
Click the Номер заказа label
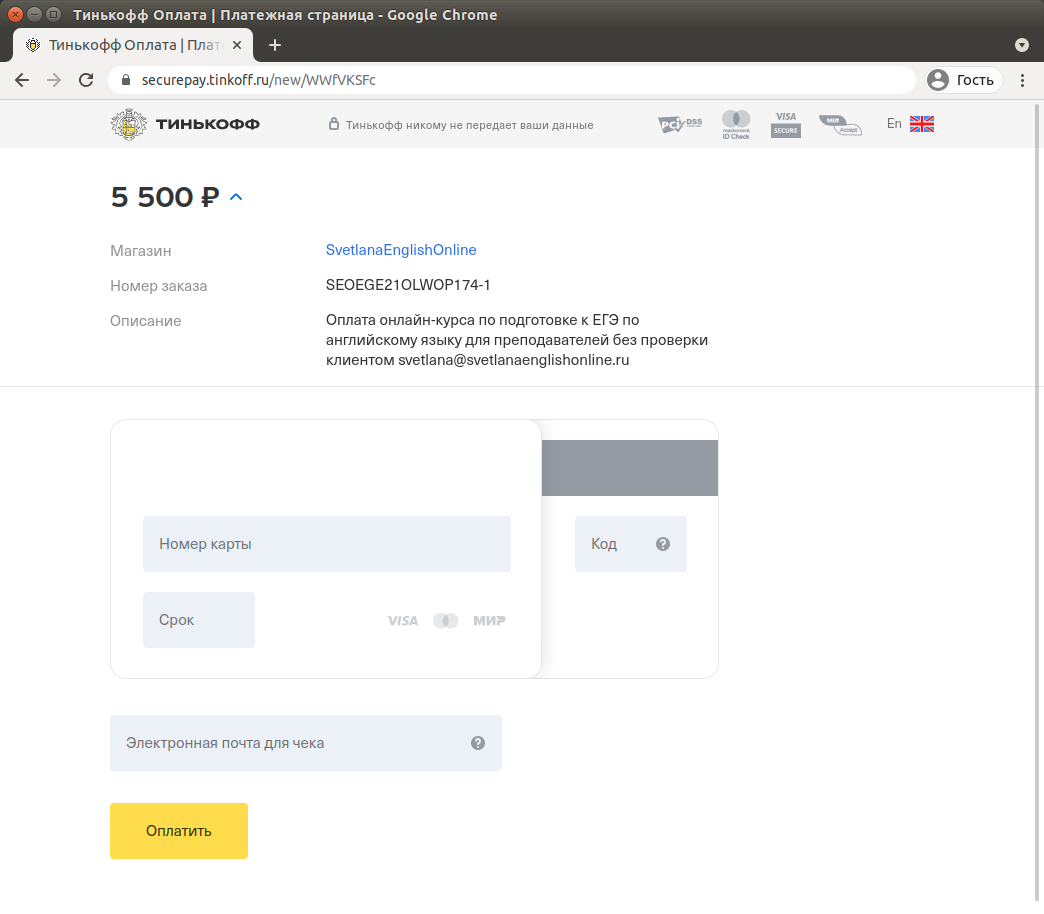pos(158,286)
